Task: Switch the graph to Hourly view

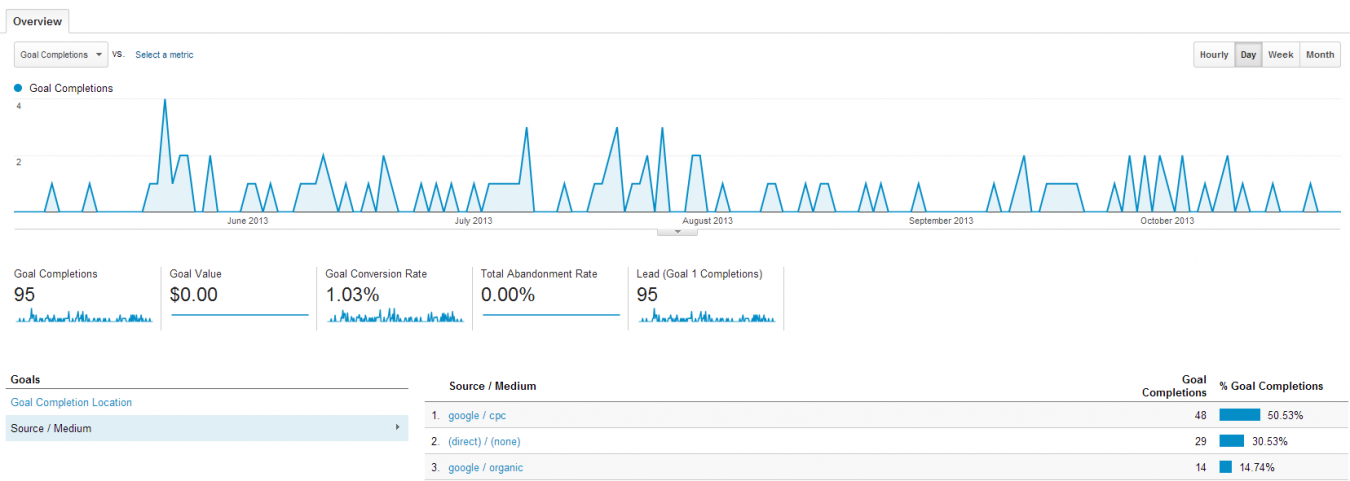Action: (x=1214, y=55)
